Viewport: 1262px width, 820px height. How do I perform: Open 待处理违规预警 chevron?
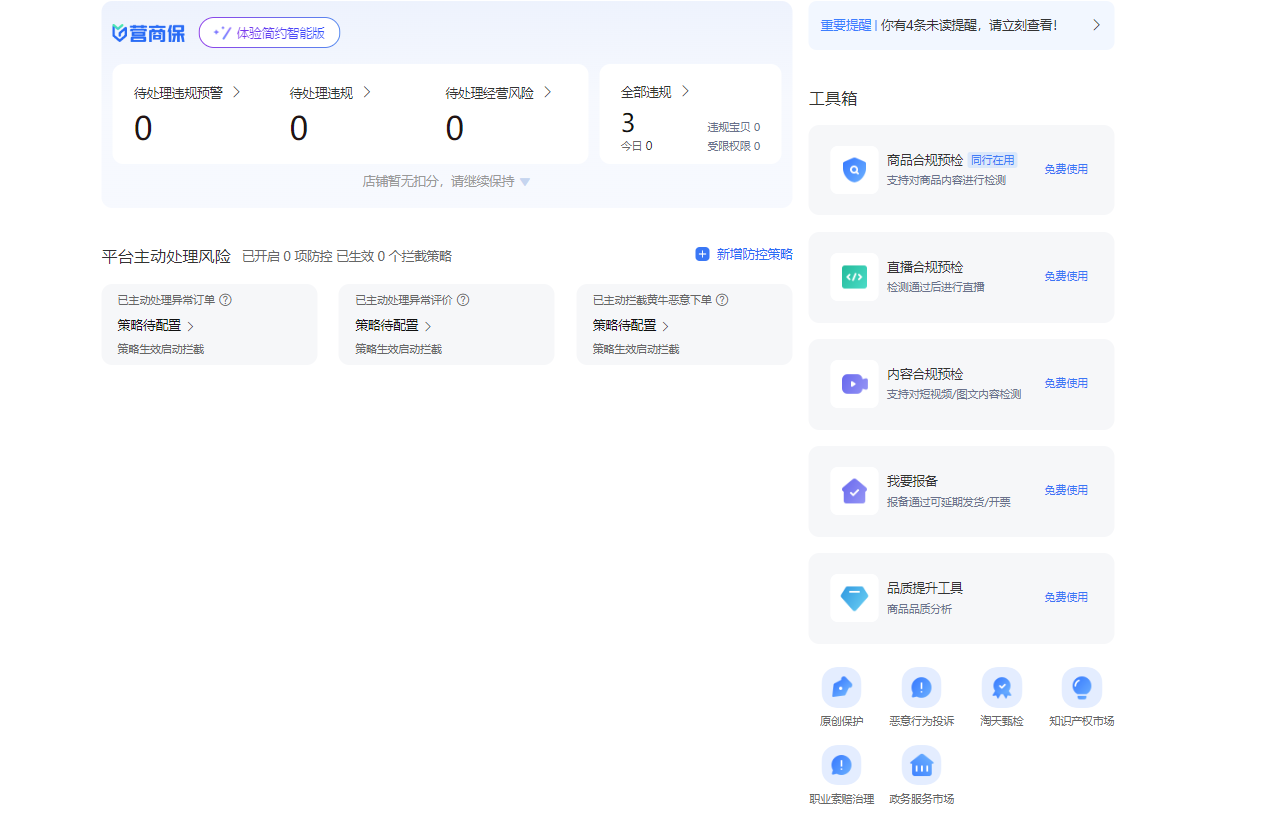pos(237,92)
